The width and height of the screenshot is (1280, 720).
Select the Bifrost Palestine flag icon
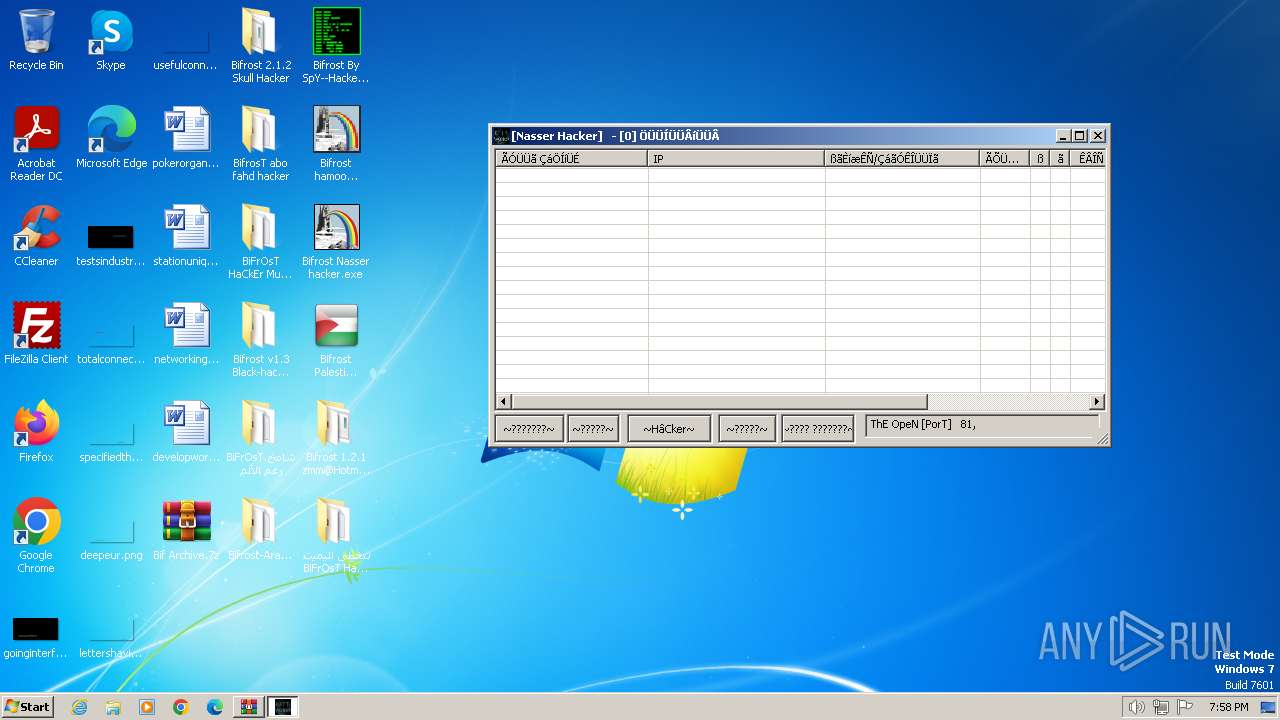pyautogui.click(x=336, y=339)
